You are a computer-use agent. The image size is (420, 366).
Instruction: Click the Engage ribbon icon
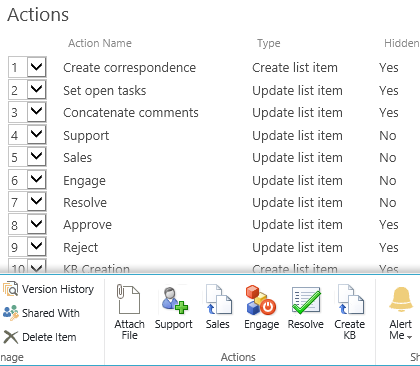click(x=261, y=300)
